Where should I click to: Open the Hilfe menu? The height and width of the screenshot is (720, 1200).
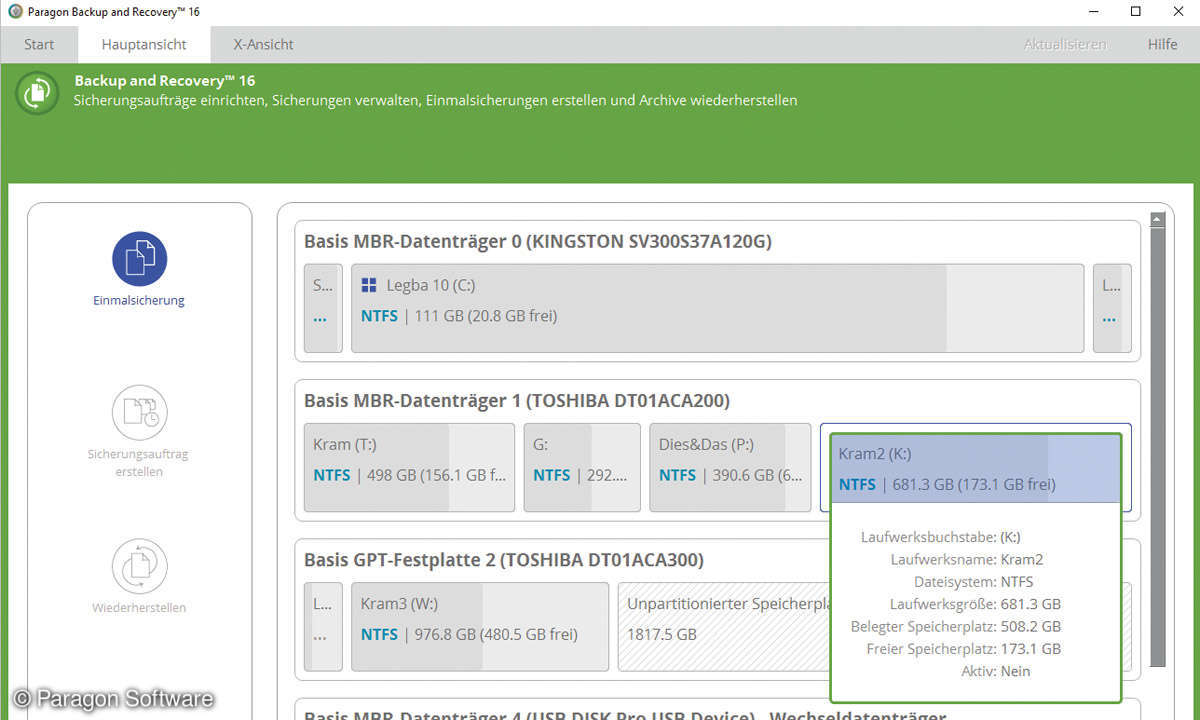click(1162, 44)
